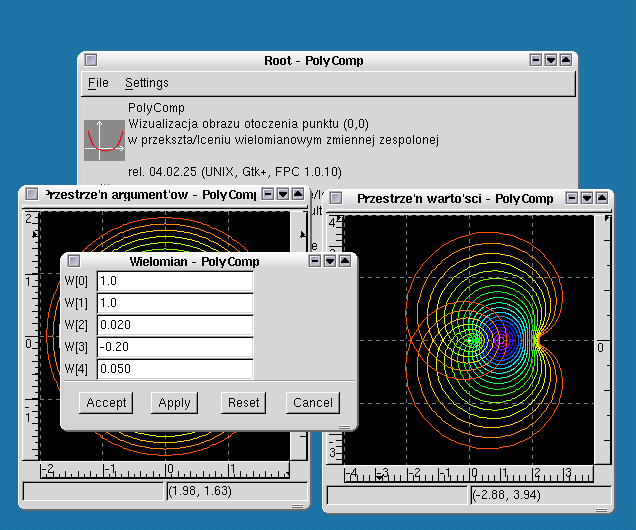Image resolution: width=636 pixels, height=530 pixels.
Task: Click down-arrow titlebar button of Wielomian dialog
Action: tap(330, 261)
